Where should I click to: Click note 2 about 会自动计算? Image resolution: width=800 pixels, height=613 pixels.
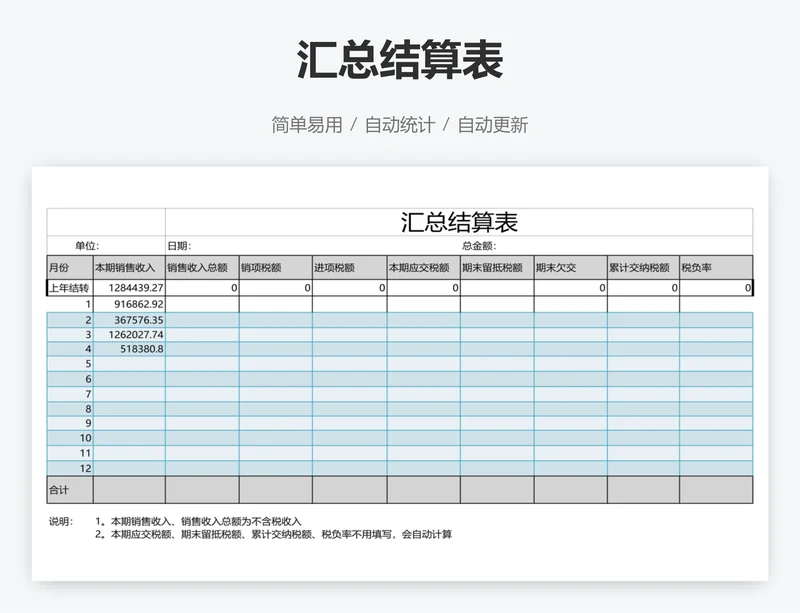[273, 534]
